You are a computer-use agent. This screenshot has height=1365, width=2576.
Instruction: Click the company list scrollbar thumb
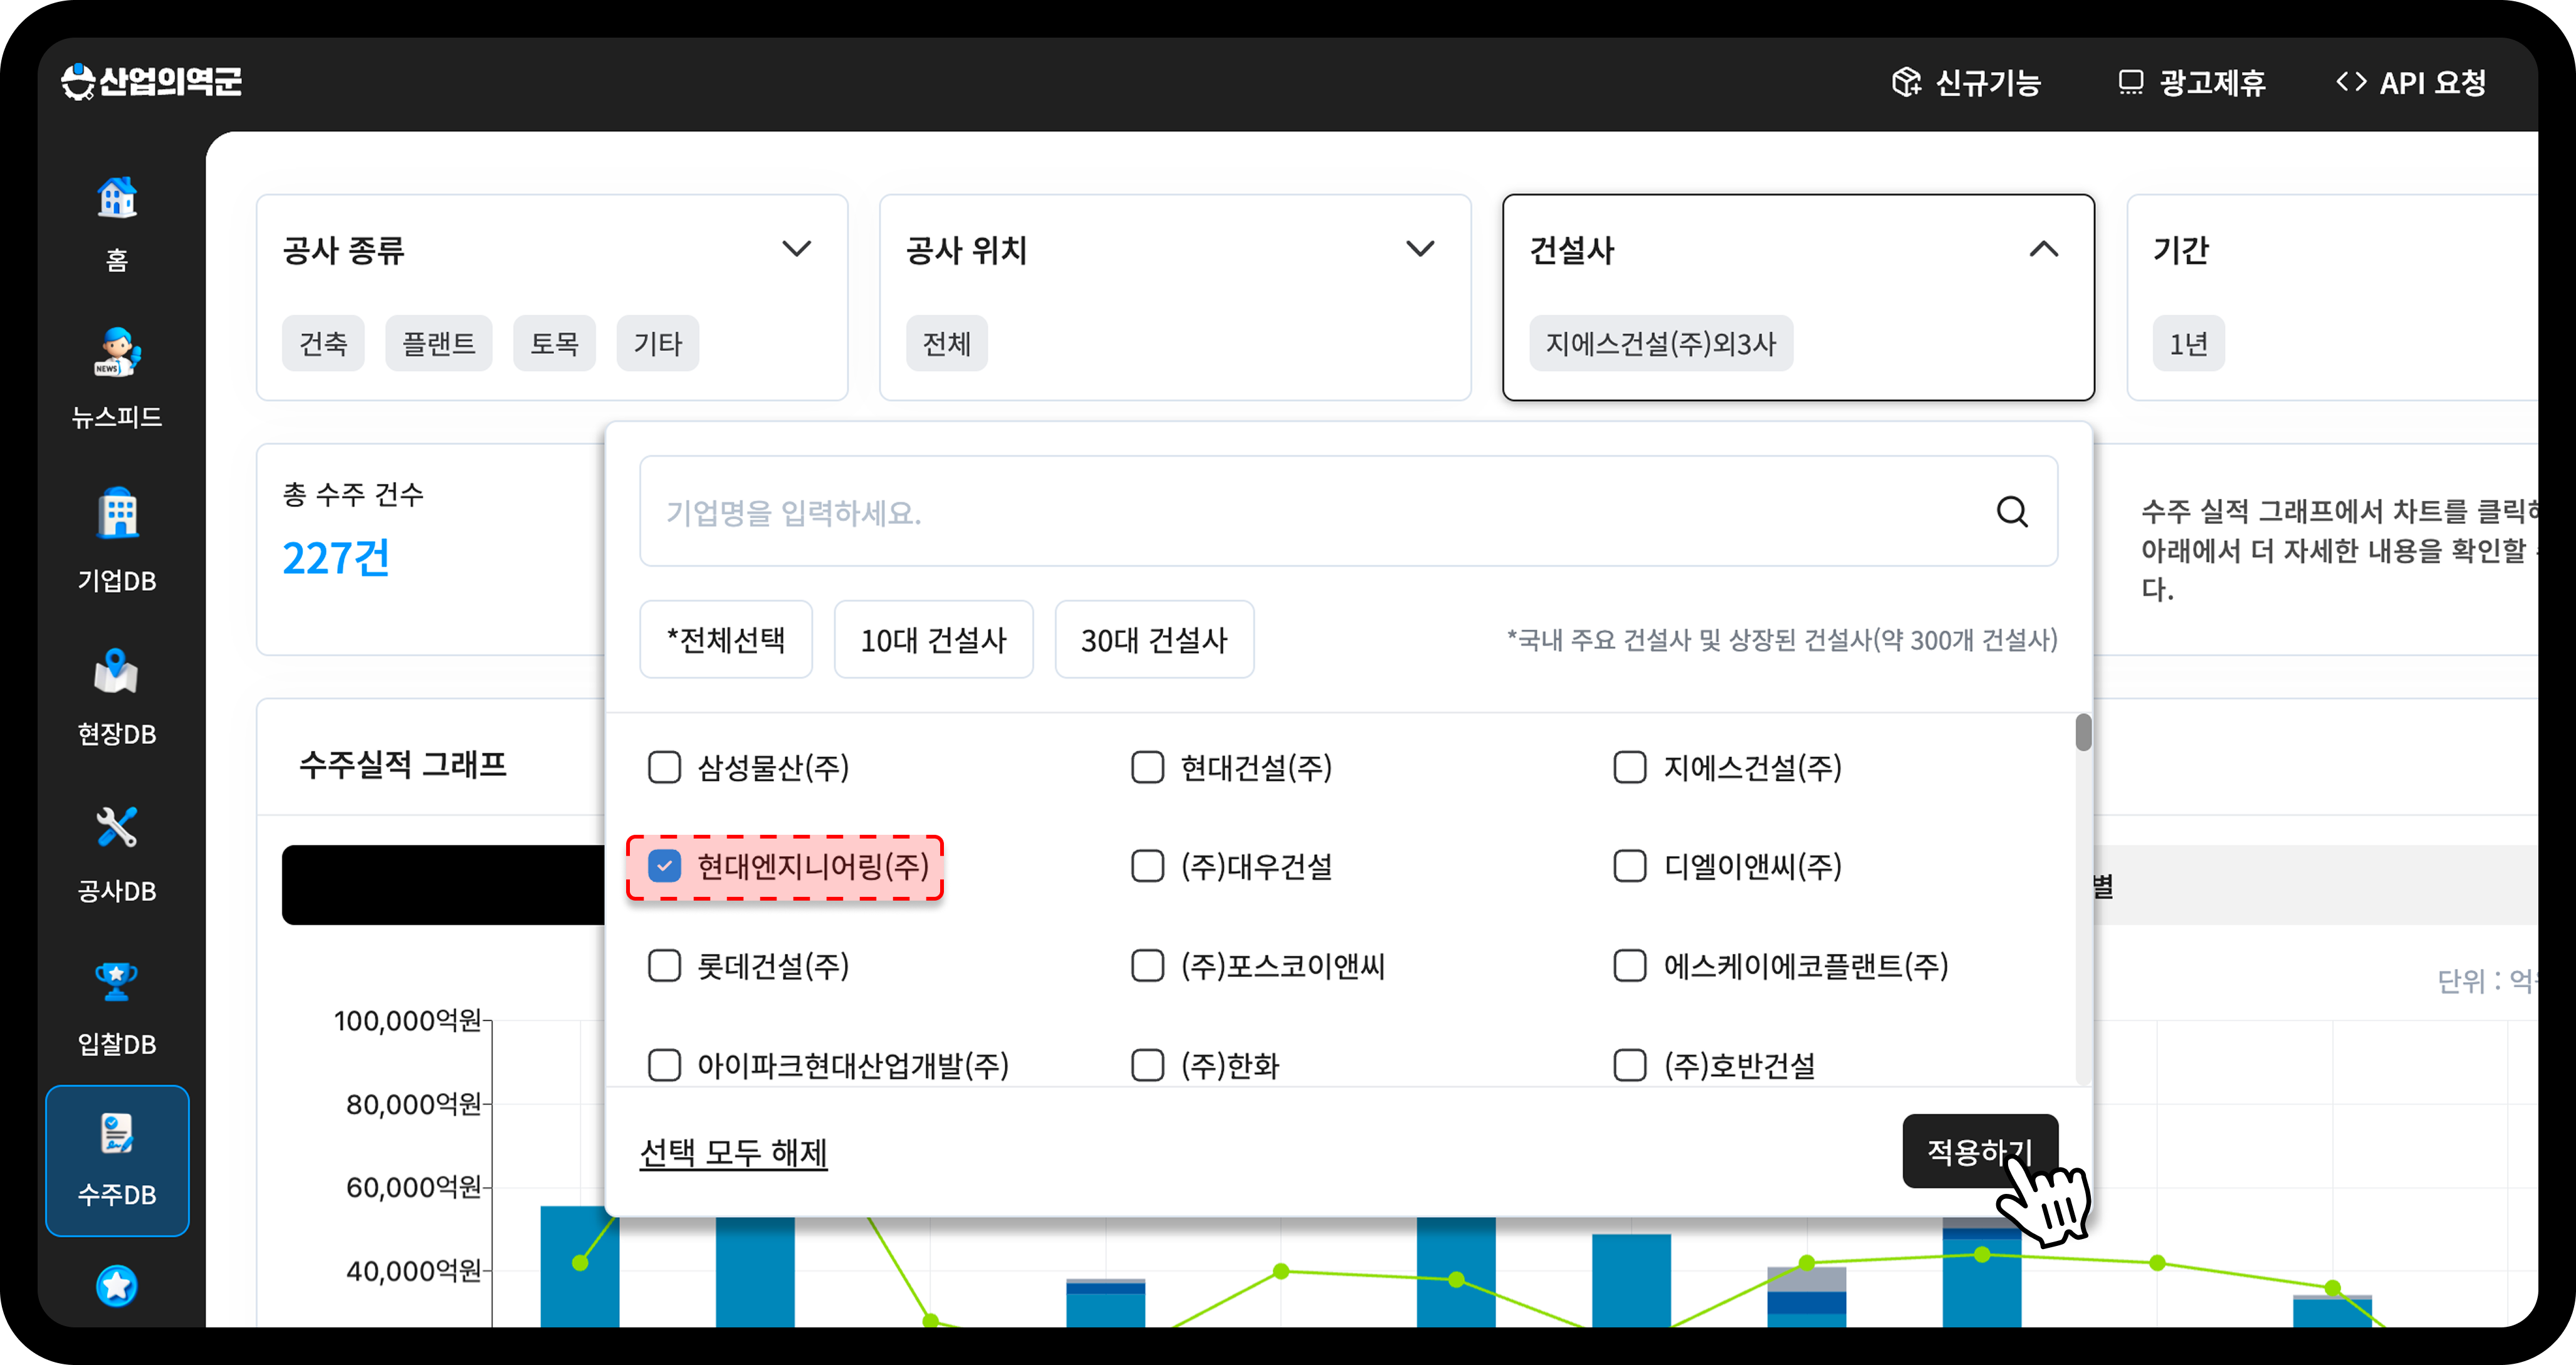(2083, 732)
